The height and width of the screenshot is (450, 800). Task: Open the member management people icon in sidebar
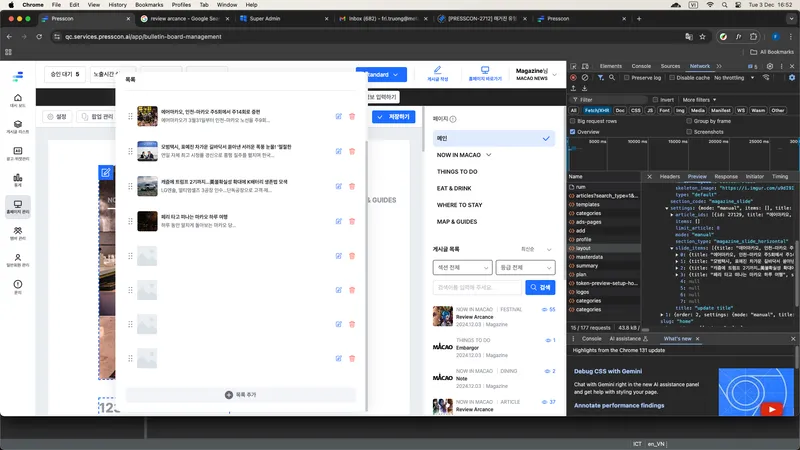(18, 231)
